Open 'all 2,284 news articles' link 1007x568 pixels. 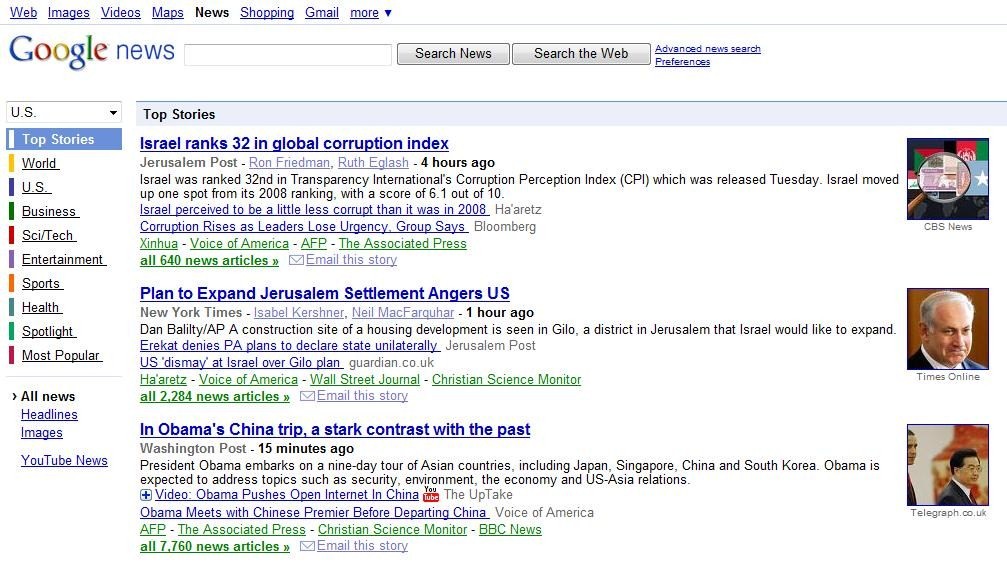(215, 396)
